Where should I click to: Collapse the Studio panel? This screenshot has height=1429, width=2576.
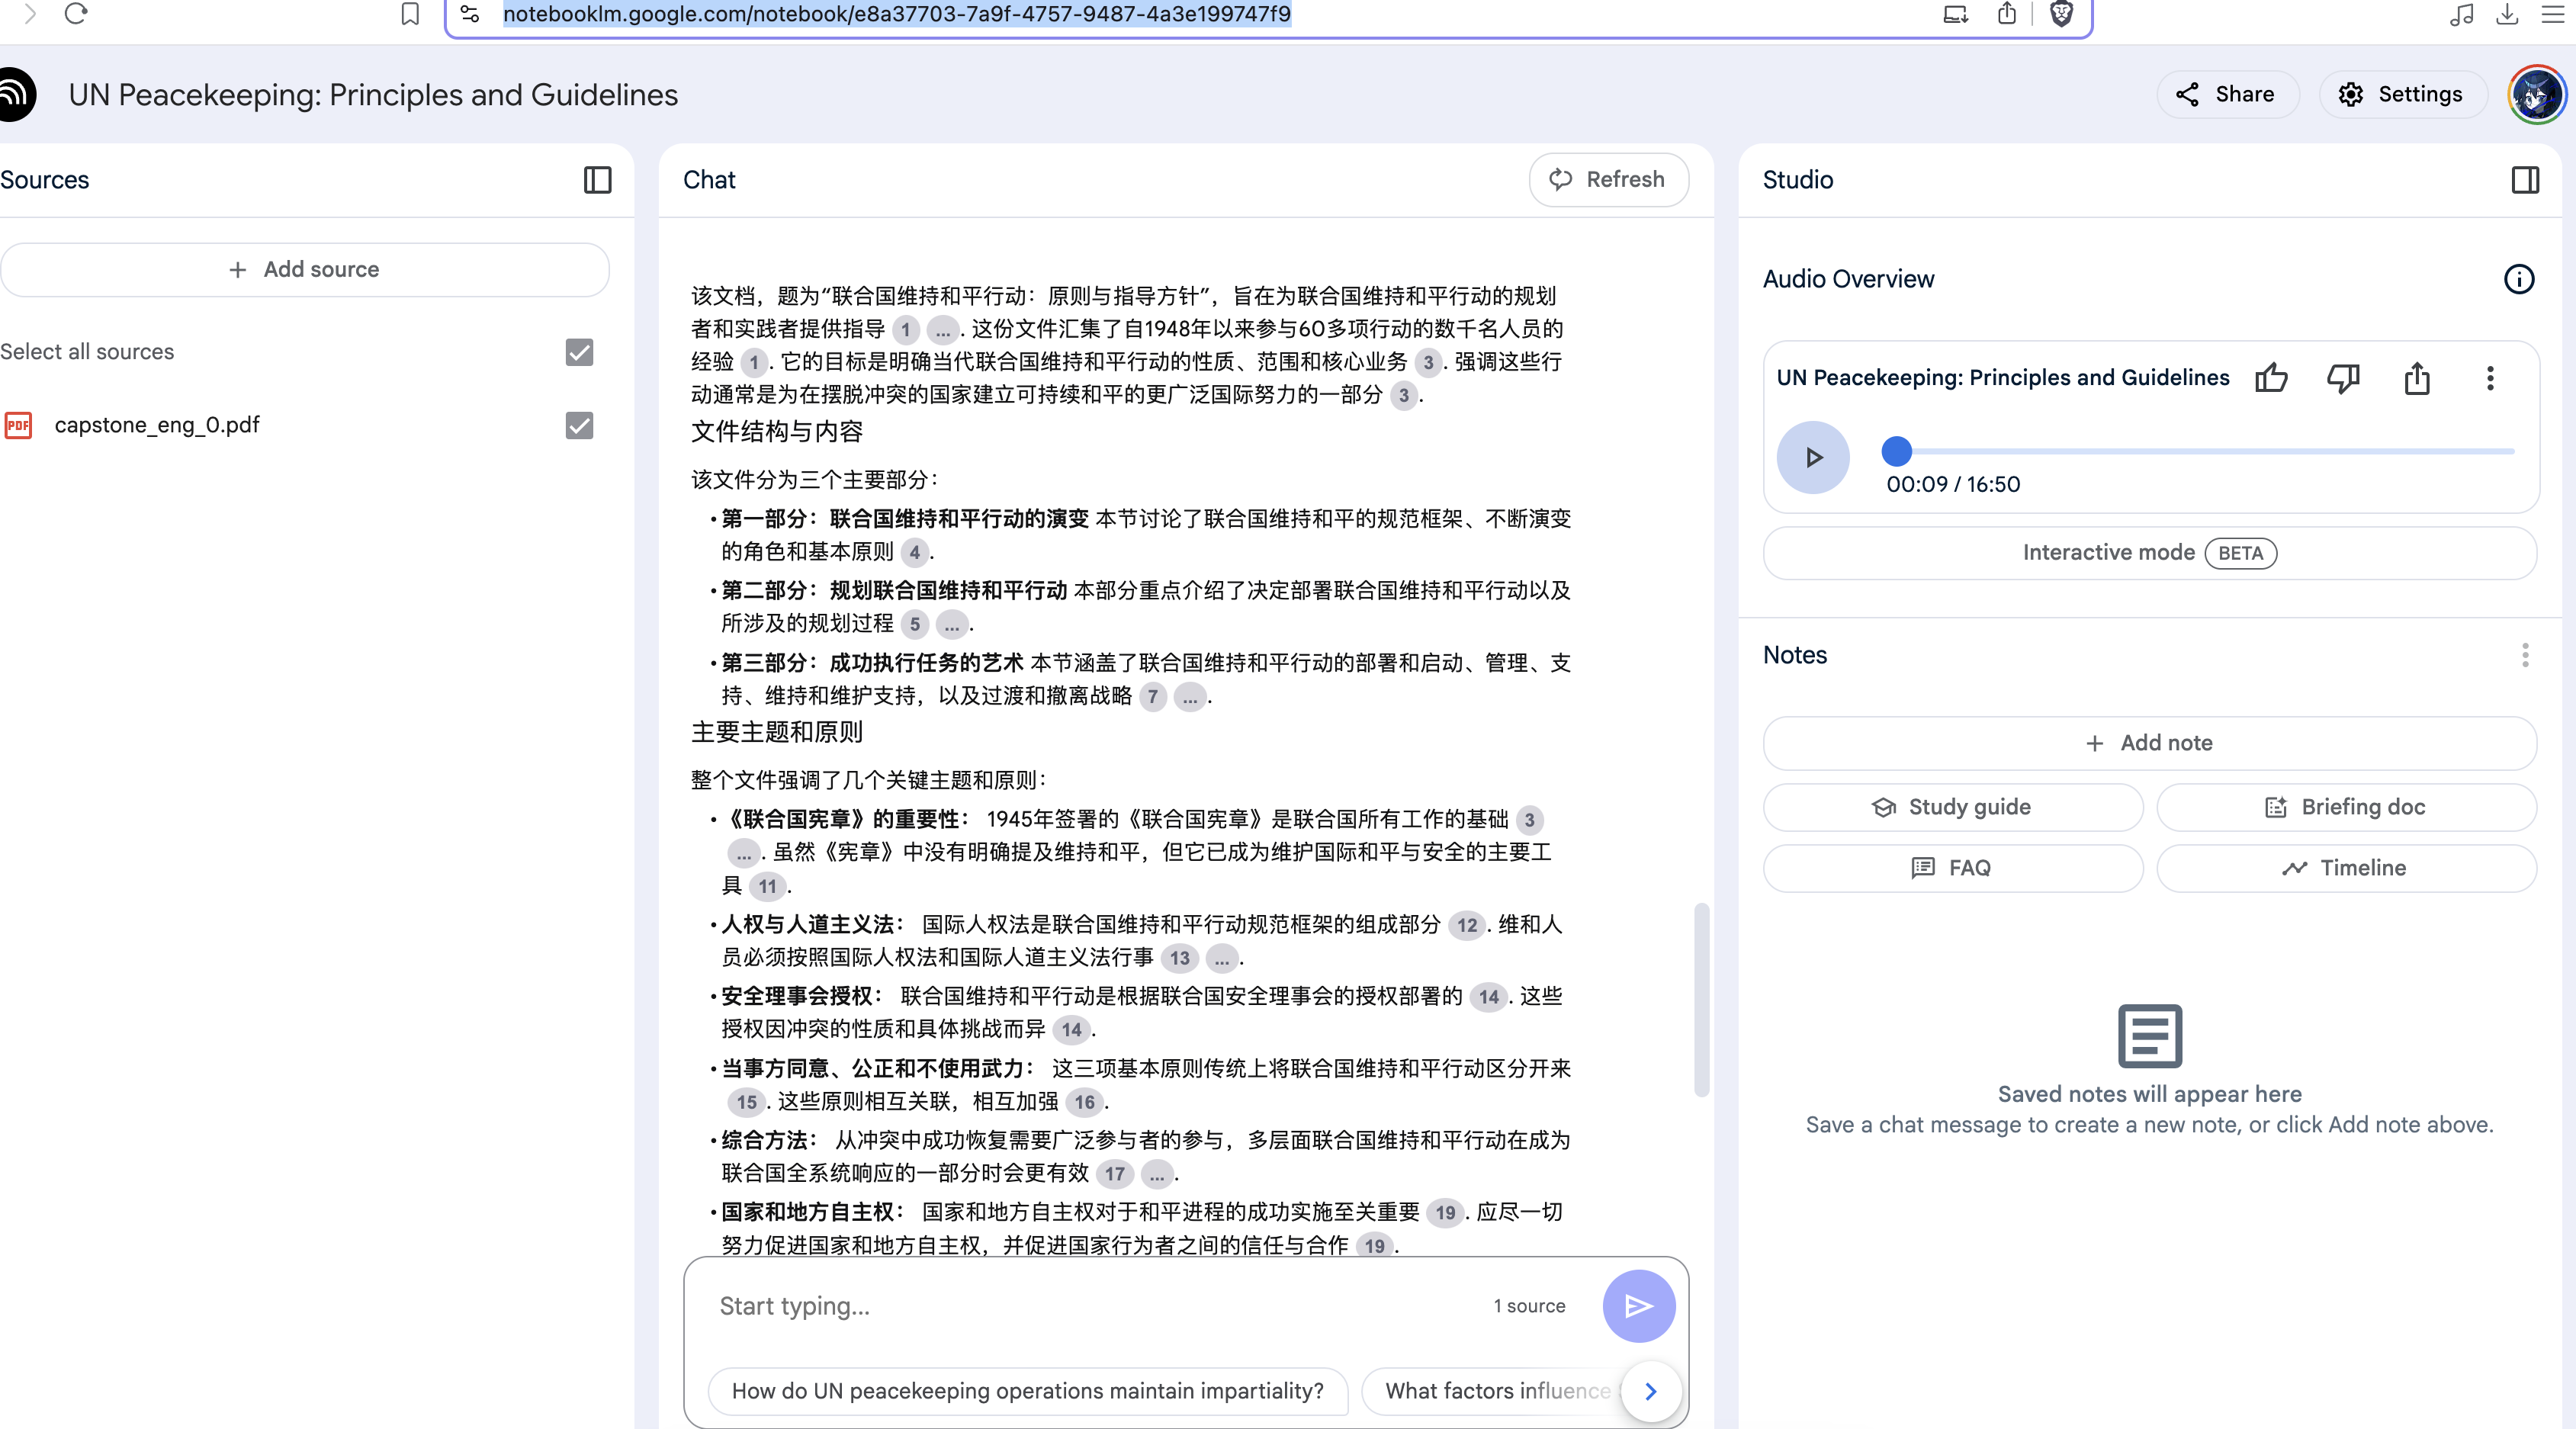2524,180
